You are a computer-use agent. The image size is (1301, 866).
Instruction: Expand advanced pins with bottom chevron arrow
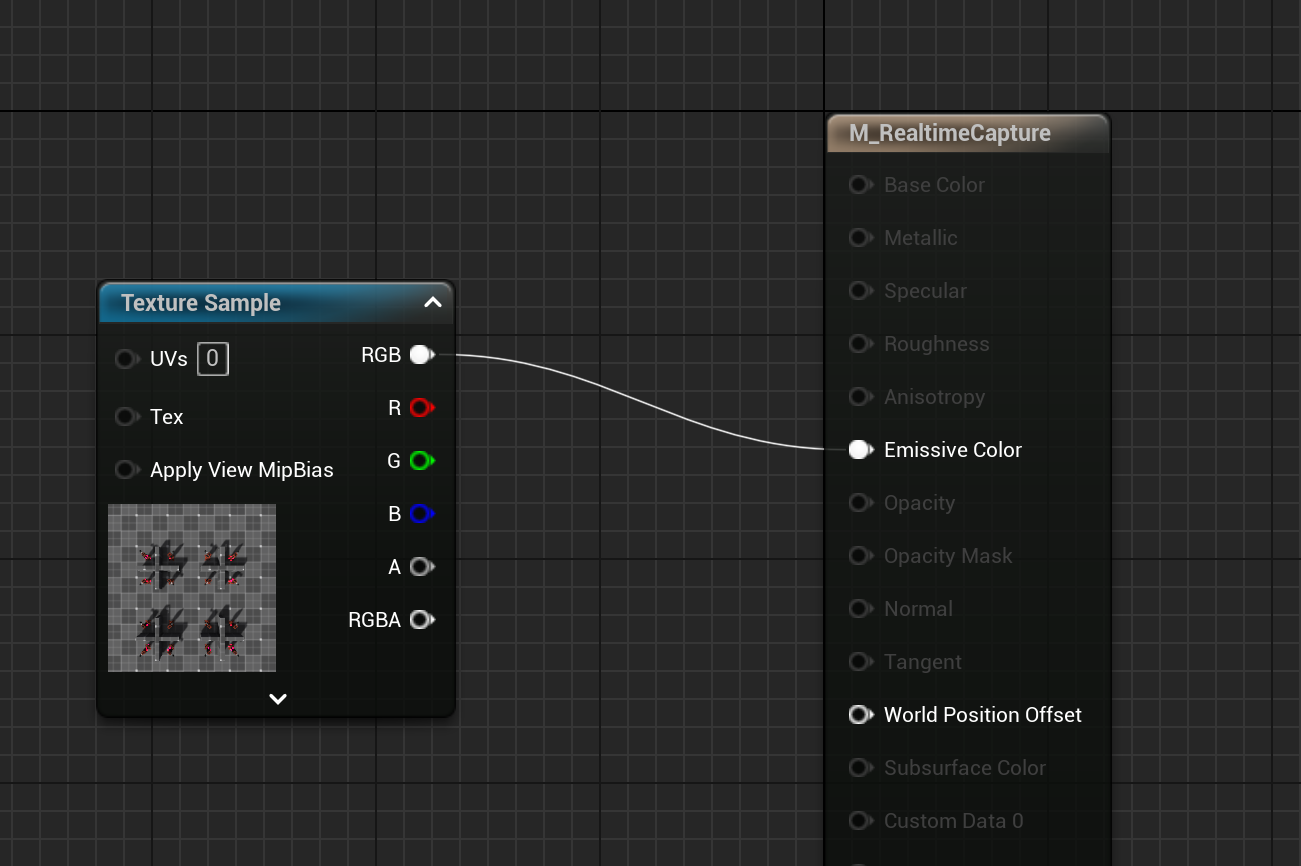click(x=278, y=699)
